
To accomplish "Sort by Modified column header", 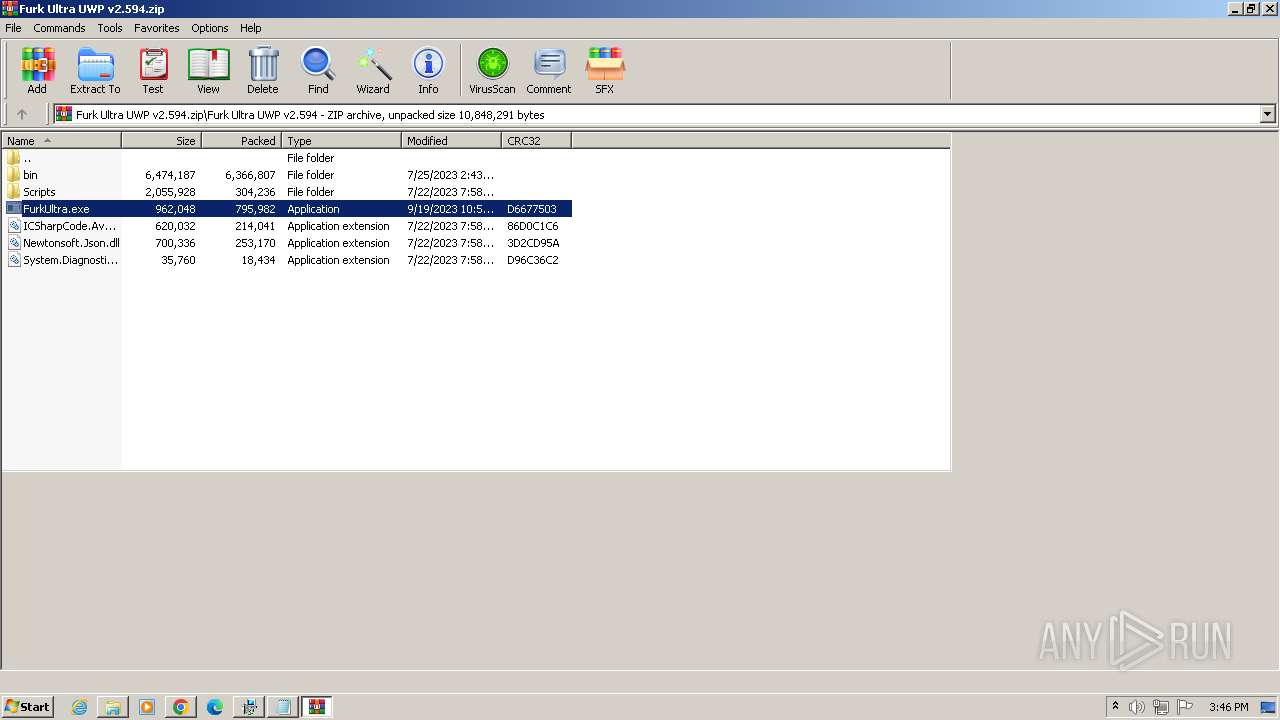I will [451, 141].
